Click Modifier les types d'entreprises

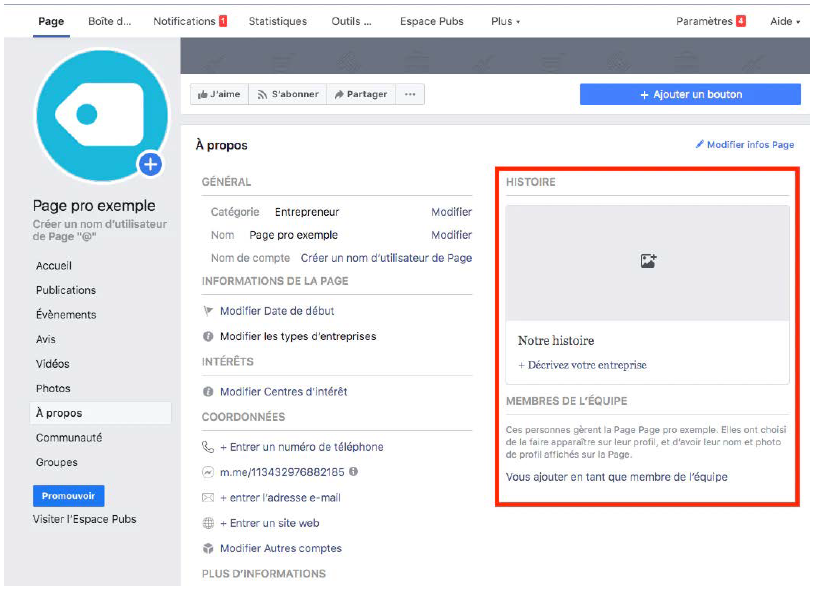pos(298,336)
